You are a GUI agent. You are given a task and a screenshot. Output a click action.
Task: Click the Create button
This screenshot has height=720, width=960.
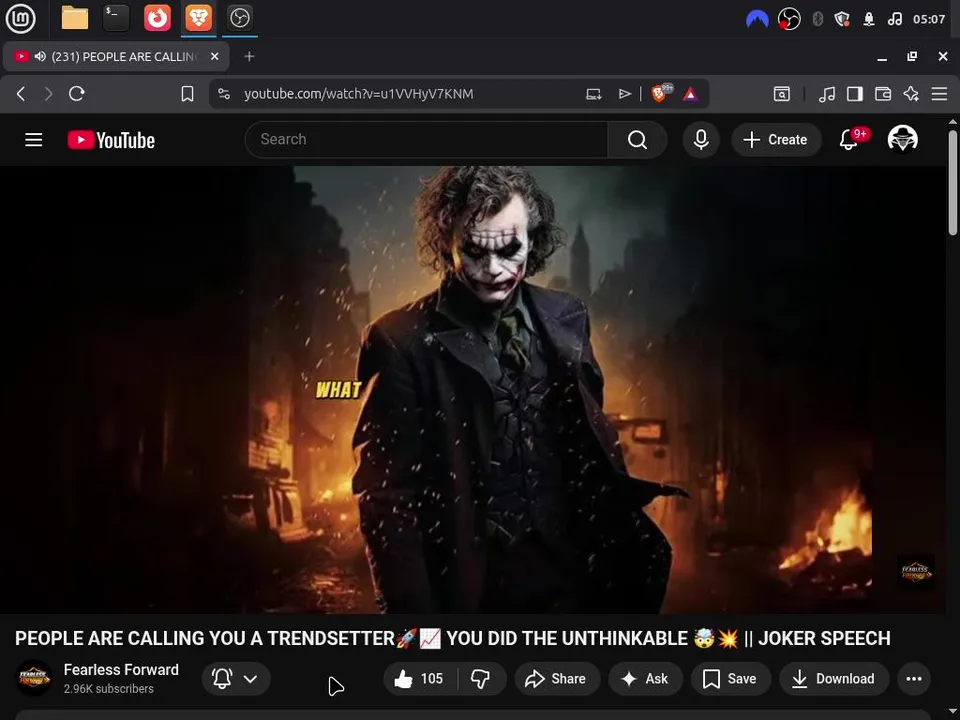(776, 140)
